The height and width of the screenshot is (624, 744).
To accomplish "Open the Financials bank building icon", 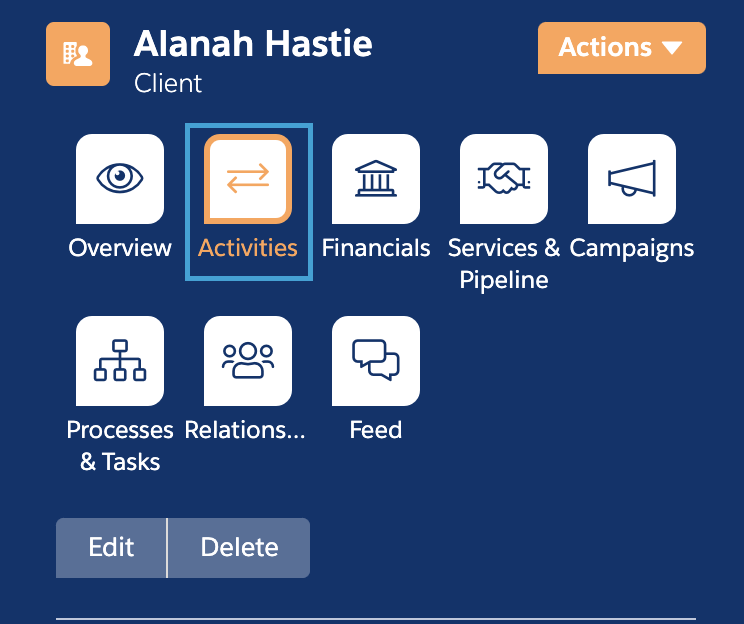I will (376, 178).
